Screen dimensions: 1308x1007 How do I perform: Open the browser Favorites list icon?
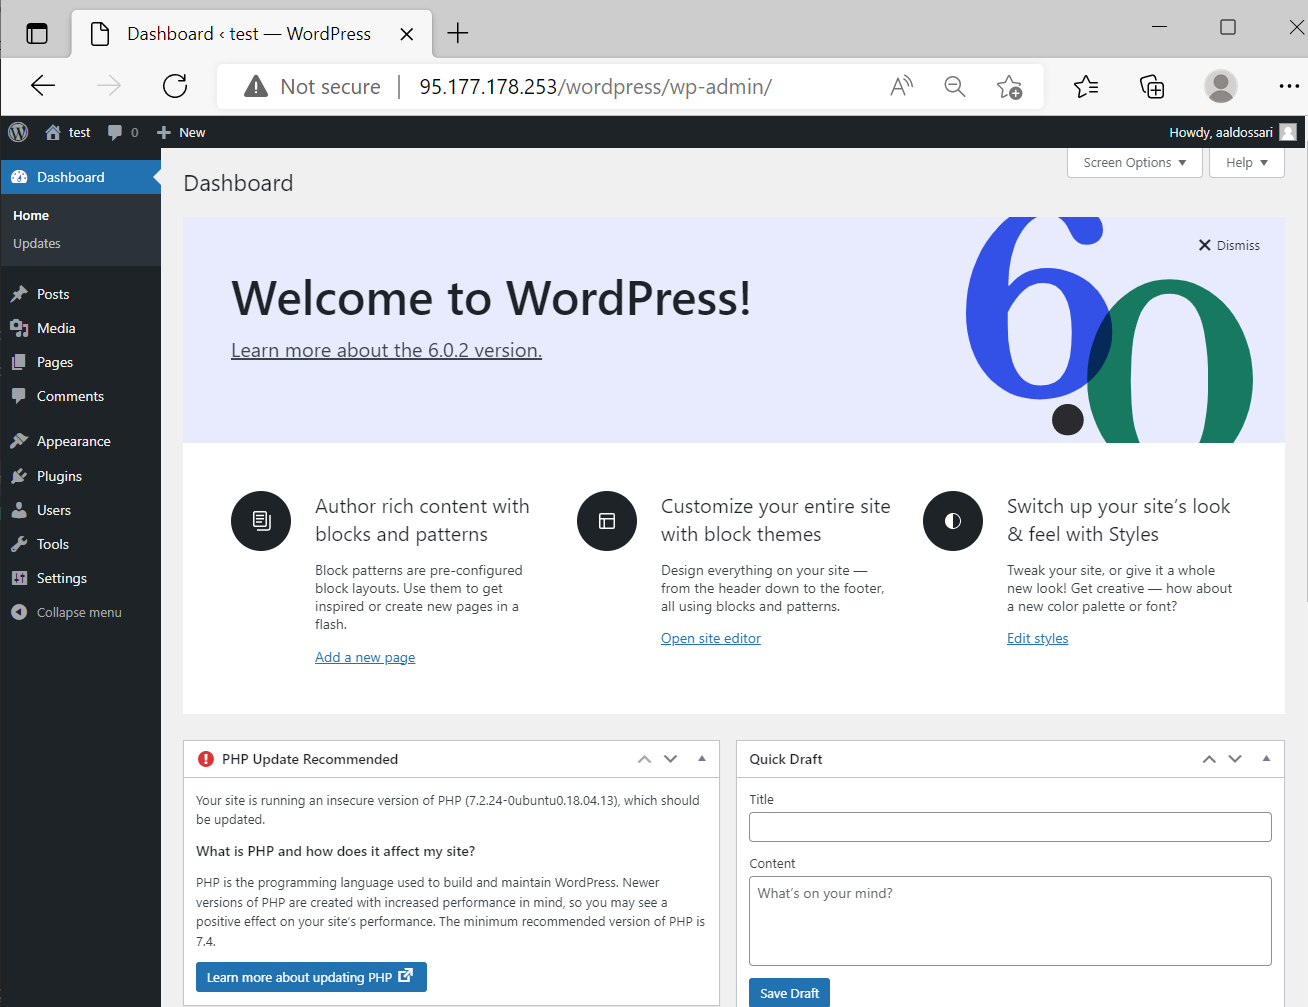[1086, 86]
